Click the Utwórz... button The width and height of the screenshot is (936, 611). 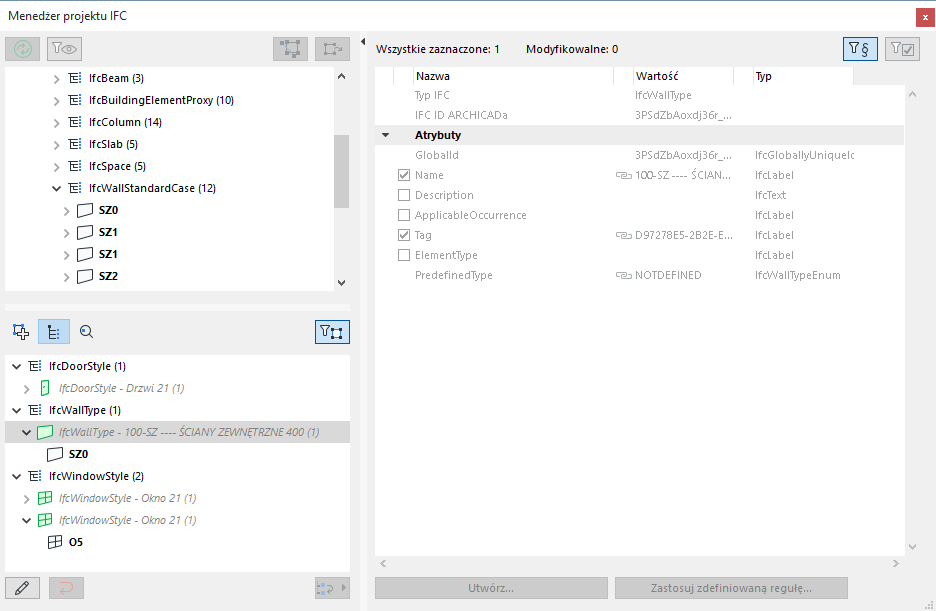491,588
